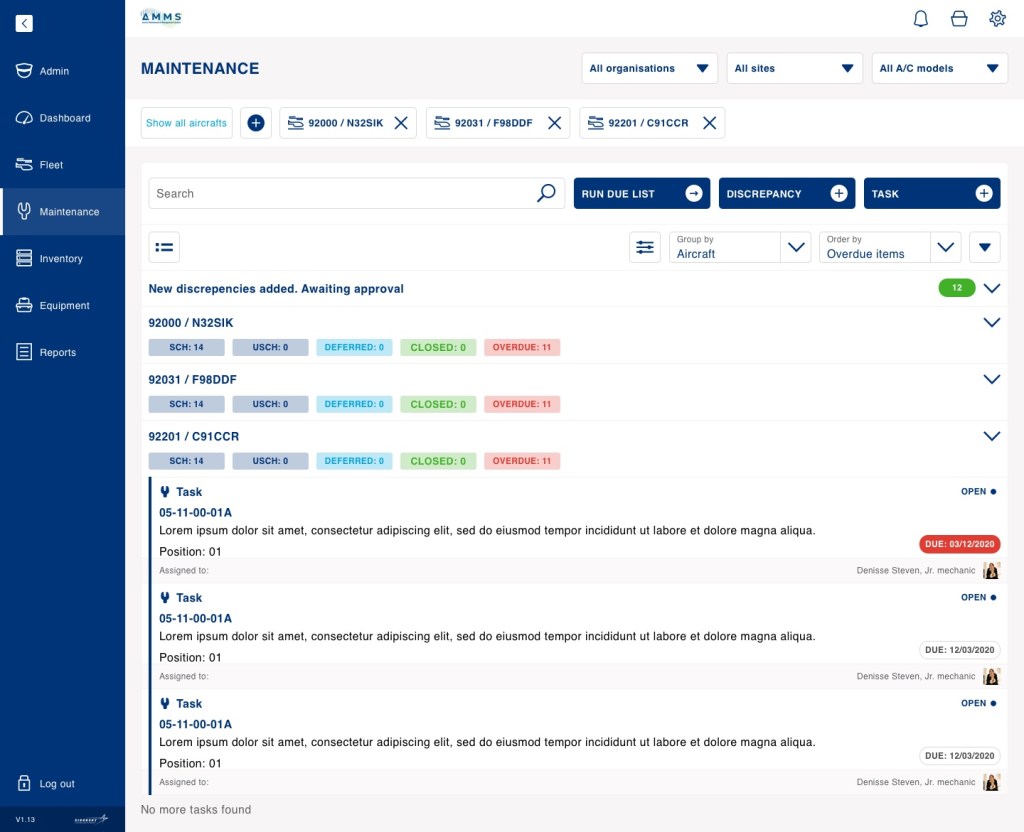1024x832 pixels.
Task: Collapse sidebar with back arrow icon
Action: (24, 23)
